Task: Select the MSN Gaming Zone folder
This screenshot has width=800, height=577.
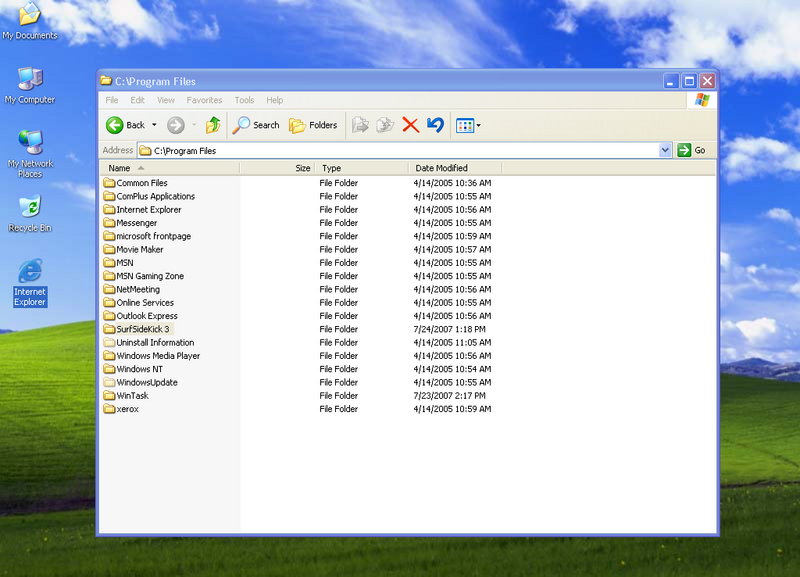Action: coord(144,276)
